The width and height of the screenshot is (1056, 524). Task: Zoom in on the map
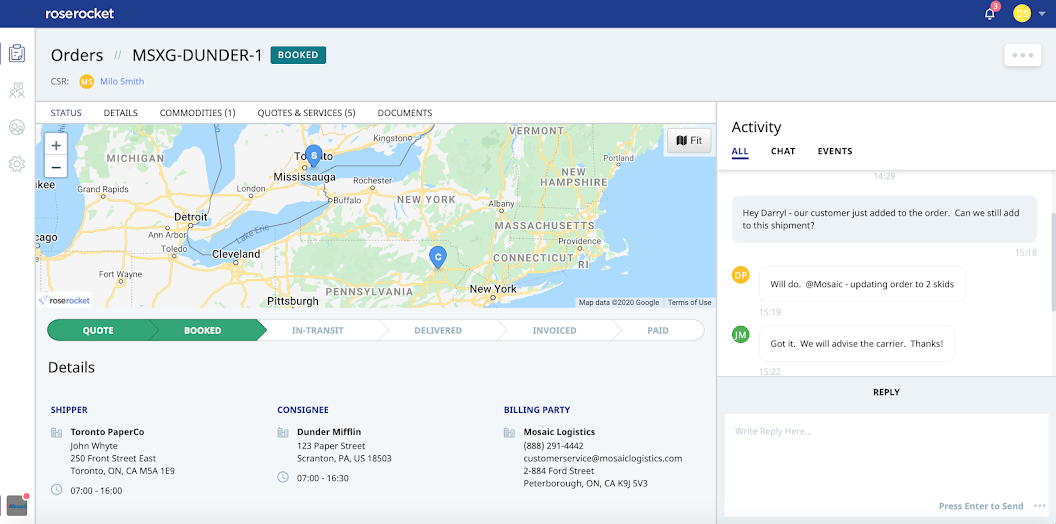(x=56, y=145)
